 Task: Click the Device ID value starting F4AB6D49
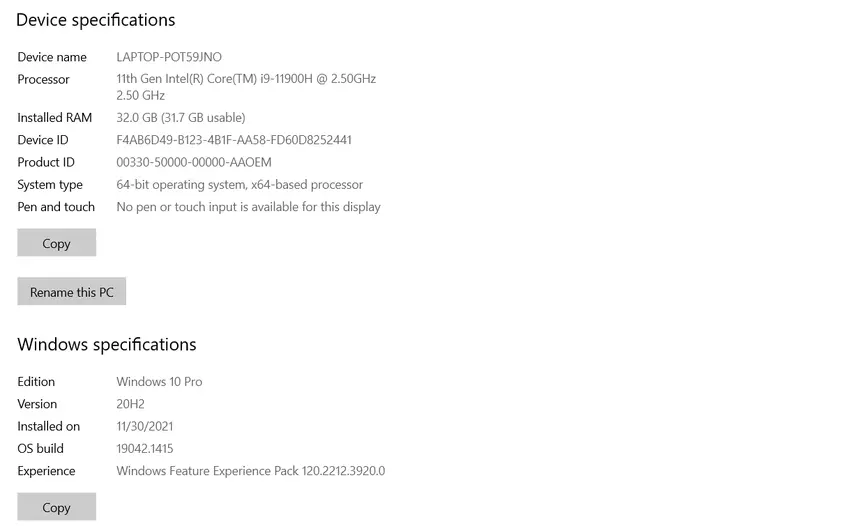click(234, 140)
